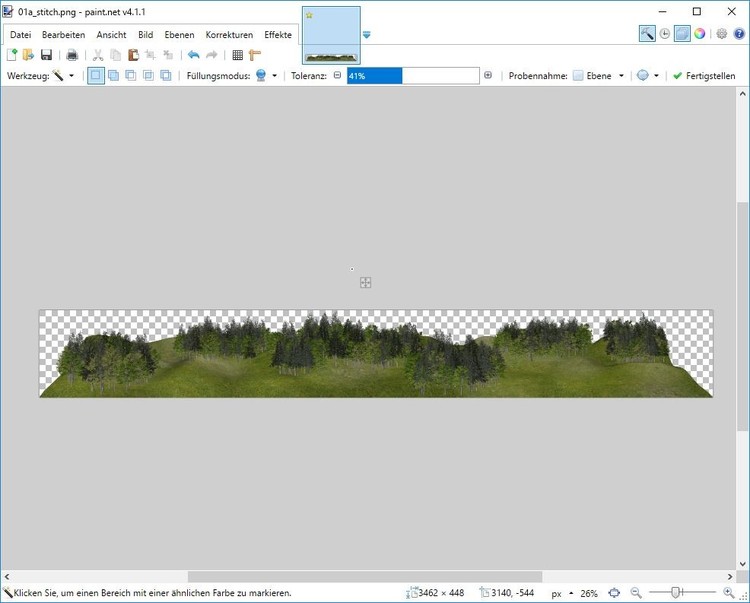Open the Korrekturen menu
750x603 pixels.
pos(229,35)
